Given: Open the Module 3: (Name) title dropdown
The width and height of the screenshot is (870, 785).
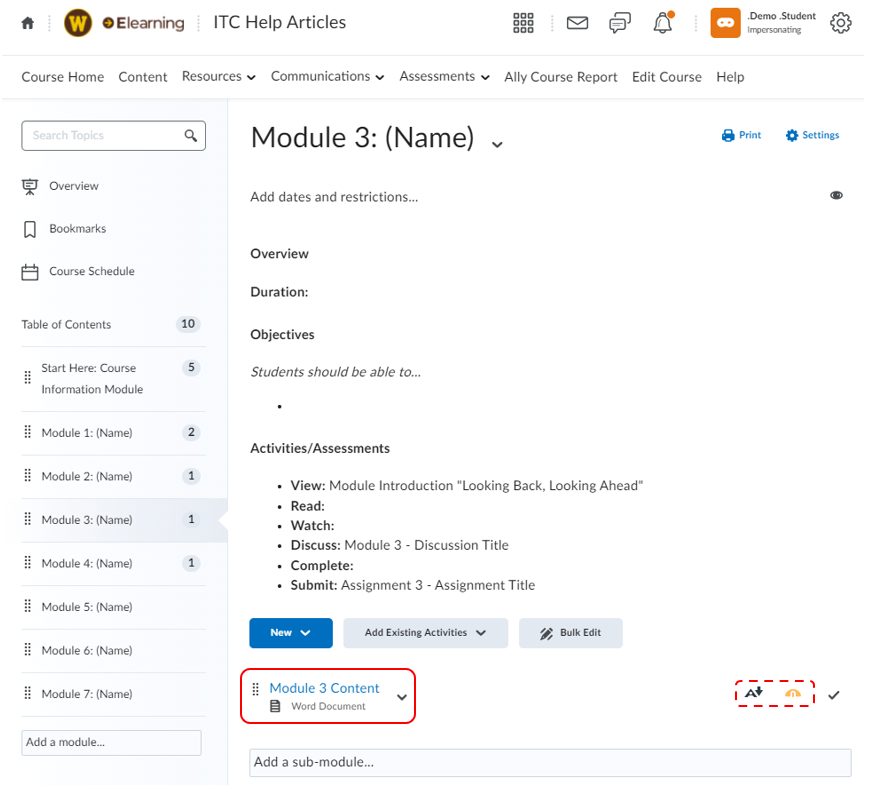Looking at the screenshot, I should pos(497,144).
